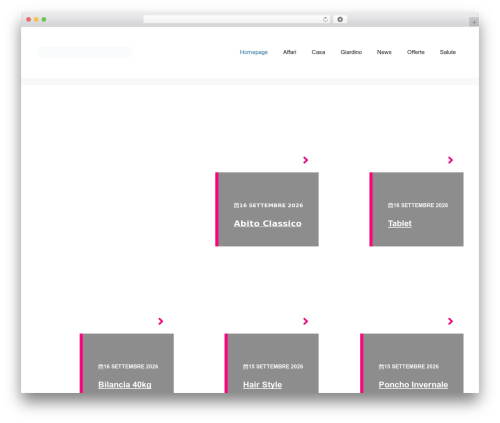The width and height of the screenshot is (500, 423).
Task: Click calendar icon on Abito Classico card
Action: [236, 205]
